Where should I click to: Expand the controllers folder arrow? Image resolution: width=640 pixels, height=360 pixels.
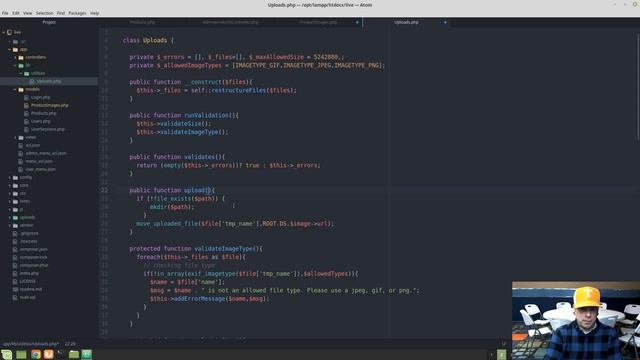click(15, 58)
